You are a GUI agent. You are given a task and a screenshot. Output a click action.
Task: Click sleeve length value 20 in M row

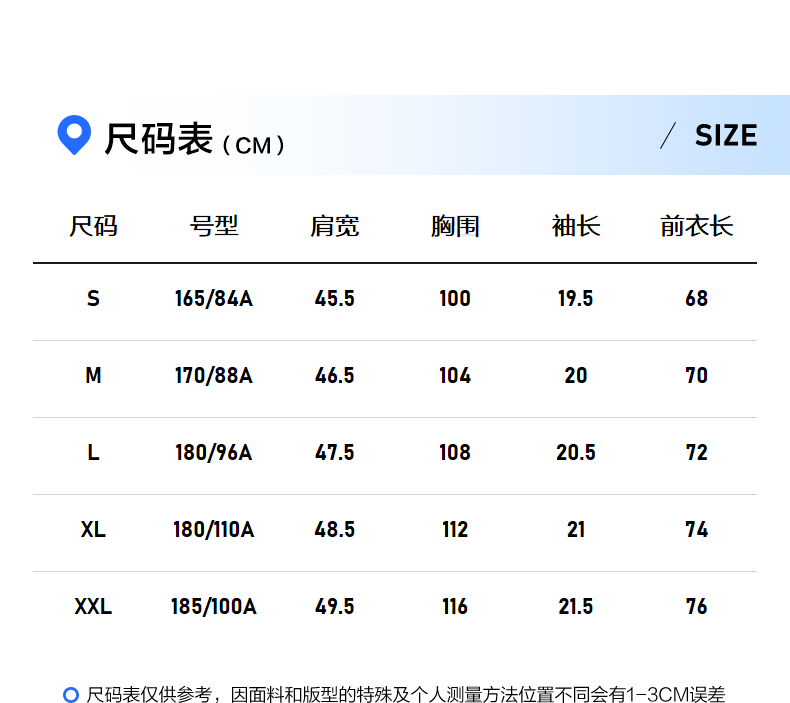(576, 375)
